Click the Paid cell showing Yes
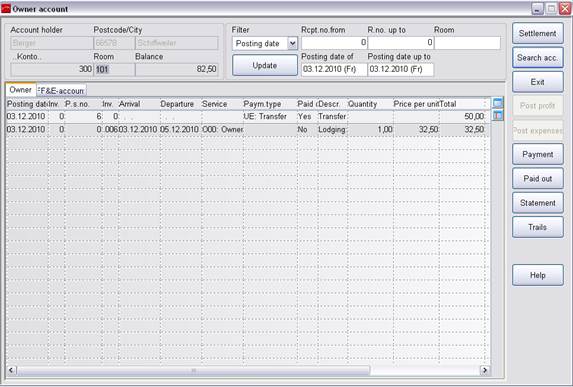Image resolution: width=573 pixels, height=387 pixels. coord(307,117)
